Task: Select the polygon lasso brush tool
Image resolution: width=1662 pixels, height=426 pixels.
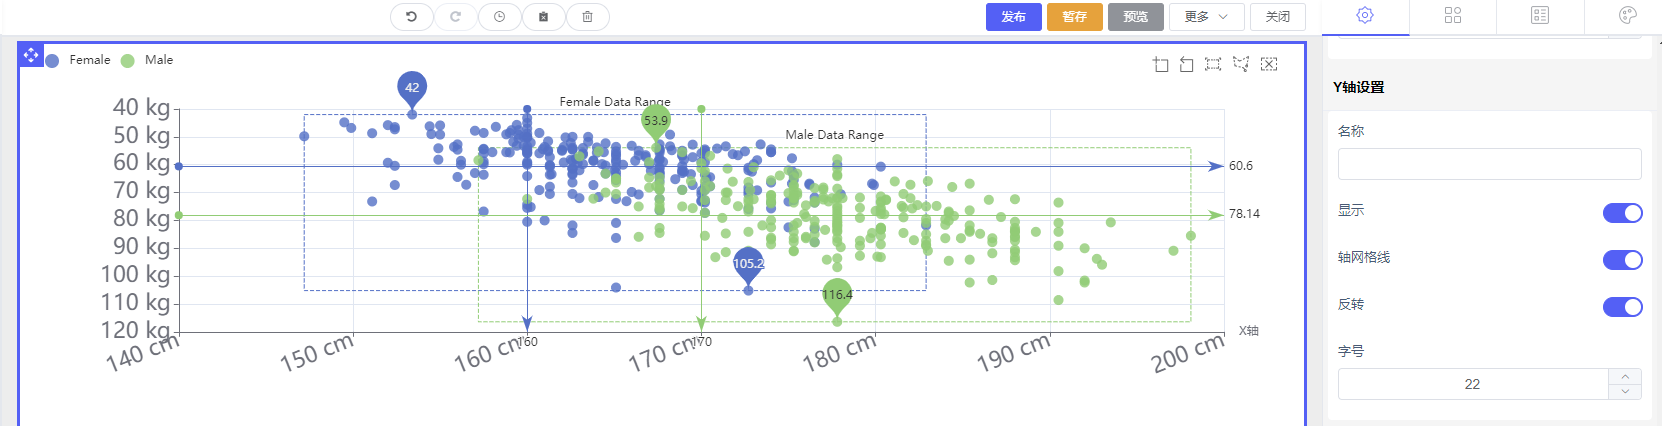Action: [1241, 64]
